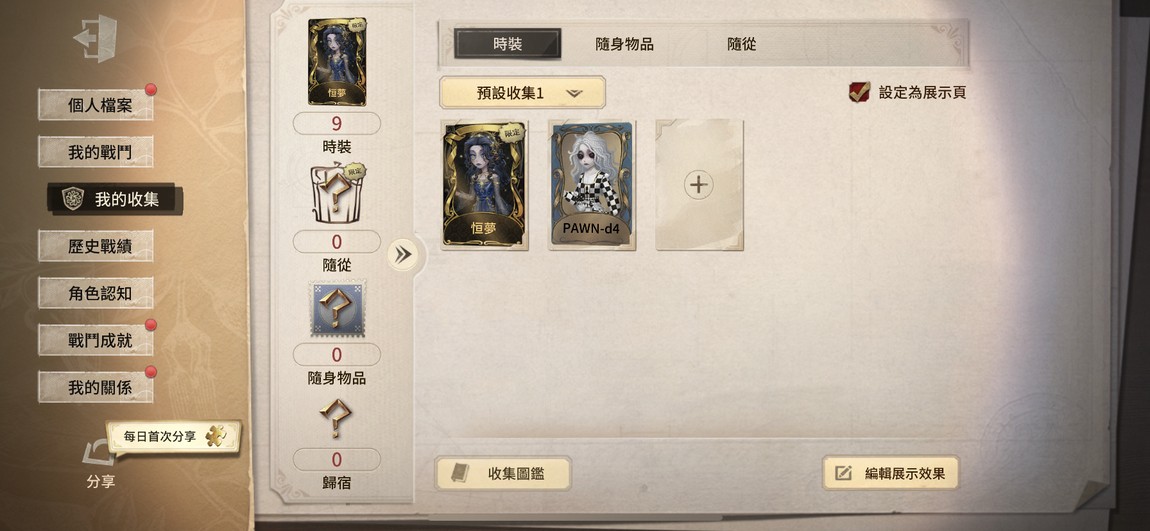Click the exit door icon

click(95, 37)
